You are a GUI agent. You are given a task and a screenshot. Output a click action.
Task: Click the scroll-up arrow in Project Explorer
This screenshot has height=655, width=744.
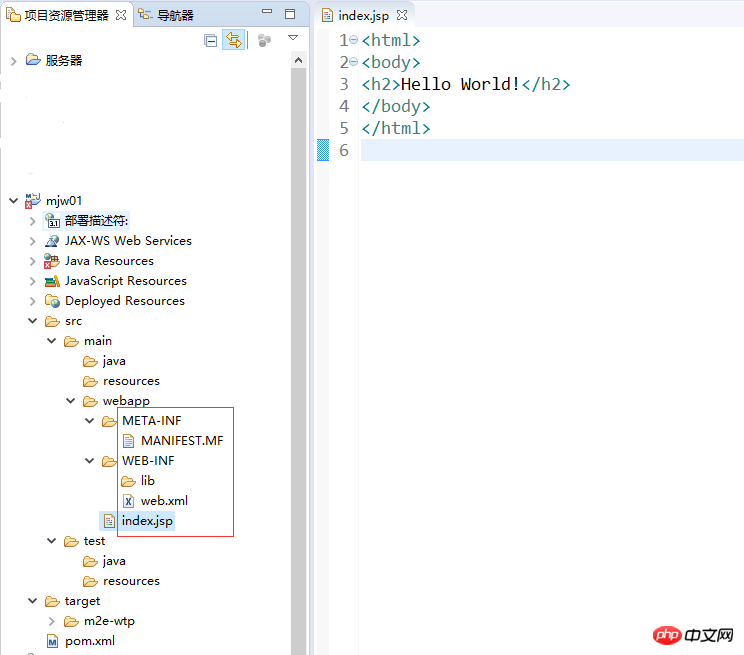point(298,60)
